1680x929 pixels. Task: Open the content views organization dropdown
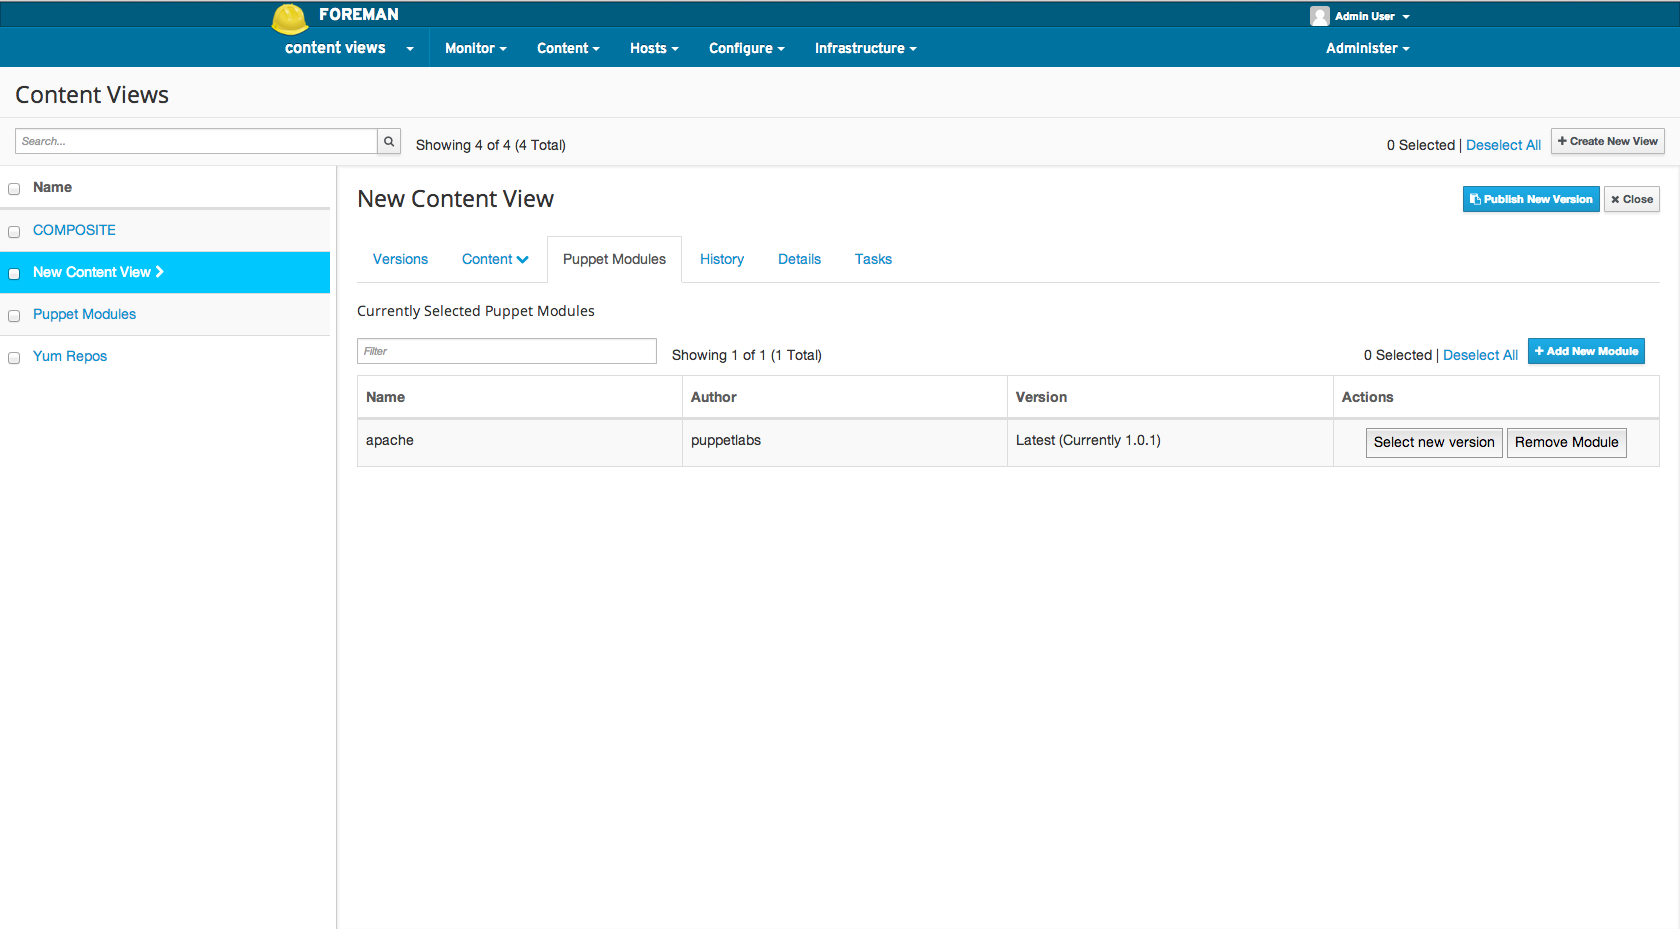[349, 48]
